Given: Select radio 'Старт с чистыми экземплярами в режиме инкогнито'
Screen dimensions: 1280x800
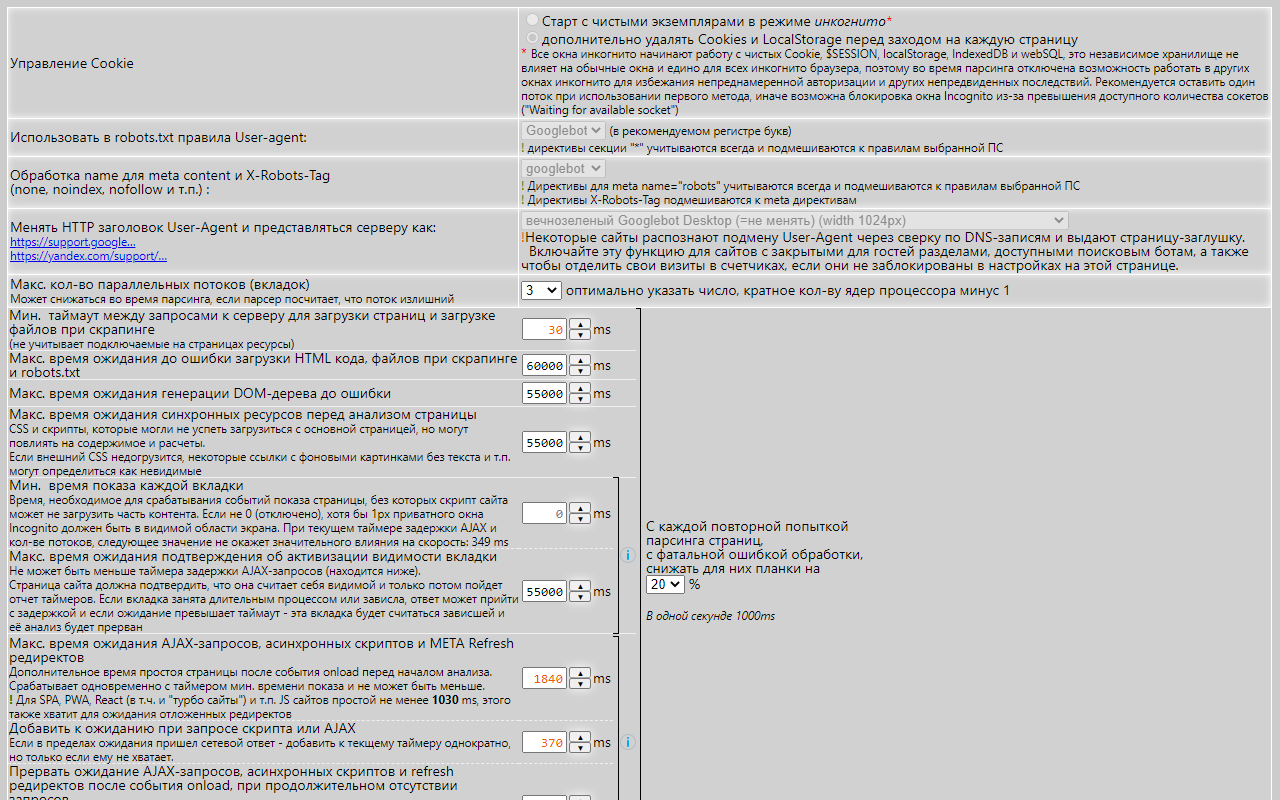Looking at the screenshot, I should coord(532,20).
